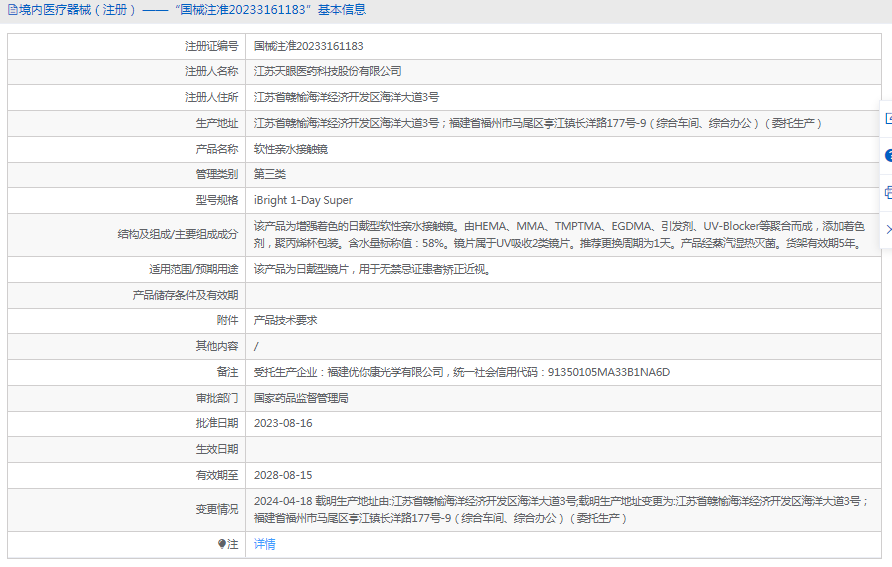Click approval date 2023-08-16
The height and width of the screenshot is (567, 892).
pos(283,423)
